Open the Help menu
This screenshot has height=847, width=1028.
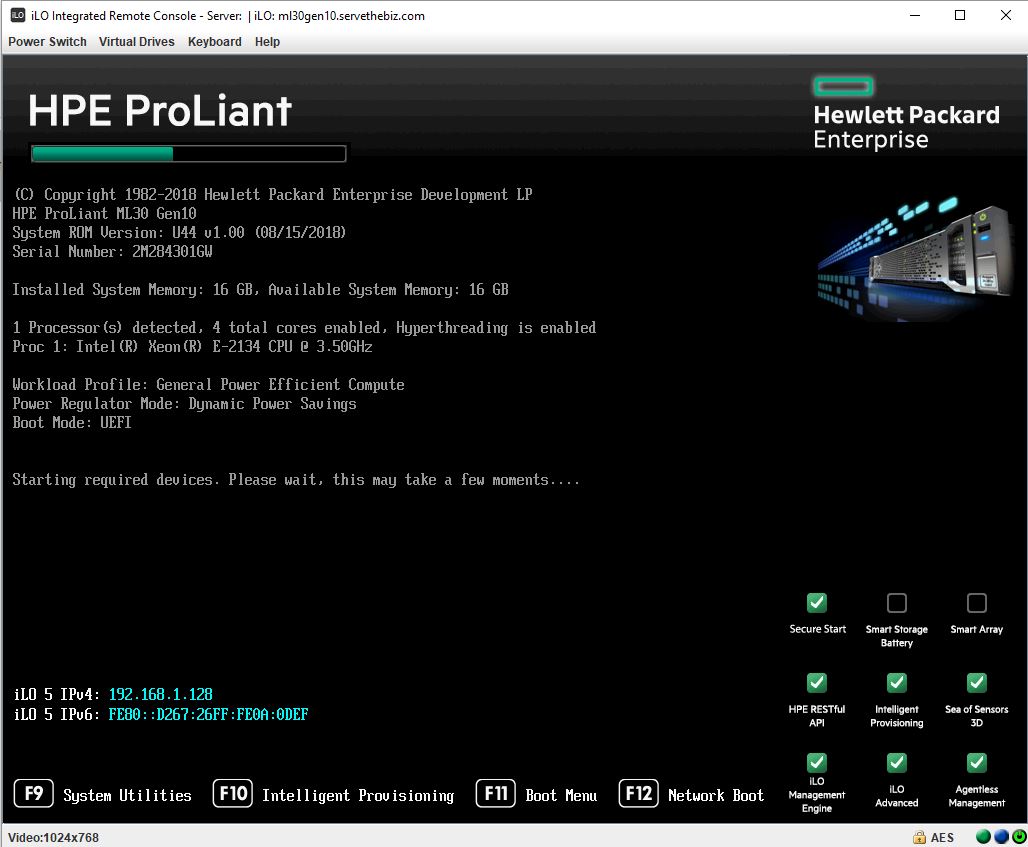pos(267,42)
